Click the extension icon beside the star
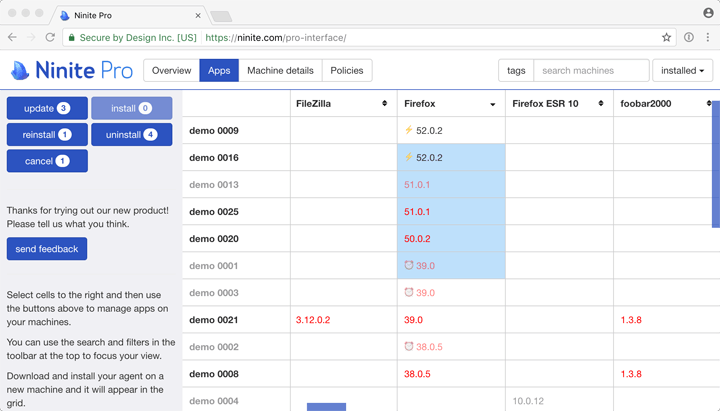 [689, 37]
